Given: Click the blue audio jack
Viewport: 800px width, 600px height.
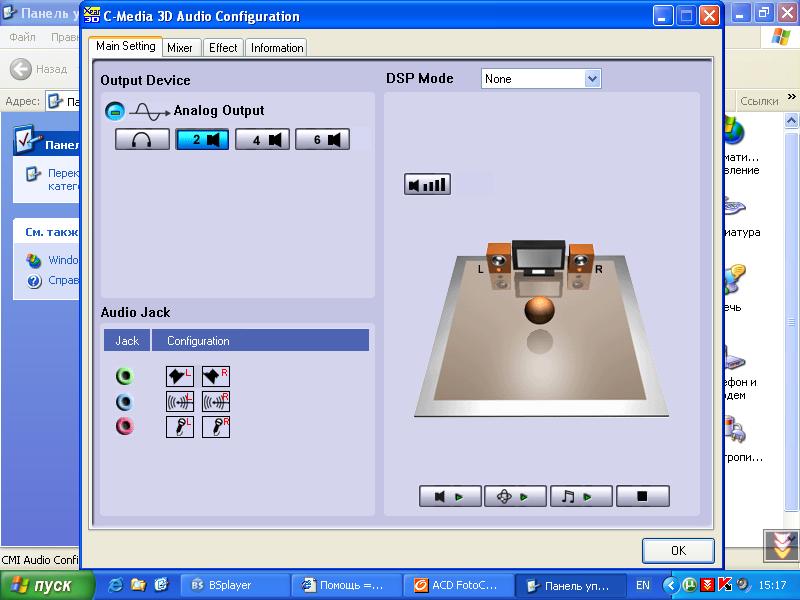Looking at the screenshot, I should click(124, 402).
